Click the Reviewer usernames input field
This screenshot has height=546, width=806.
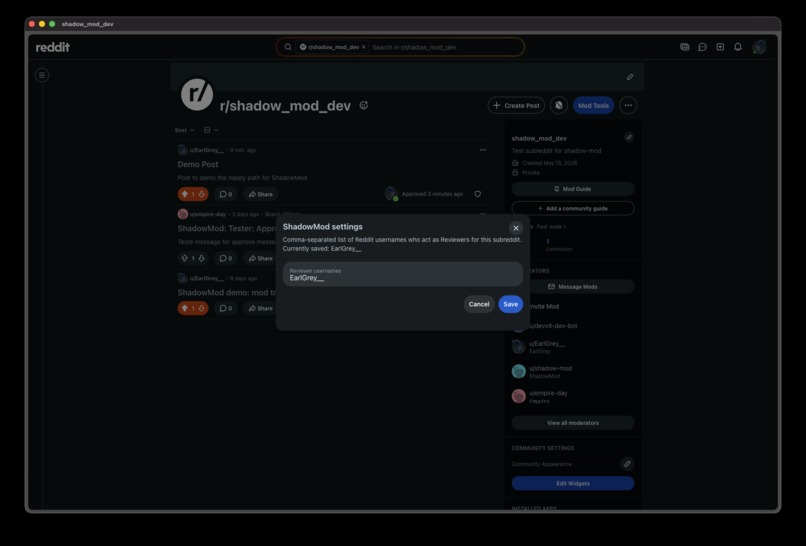pos(402,275)
